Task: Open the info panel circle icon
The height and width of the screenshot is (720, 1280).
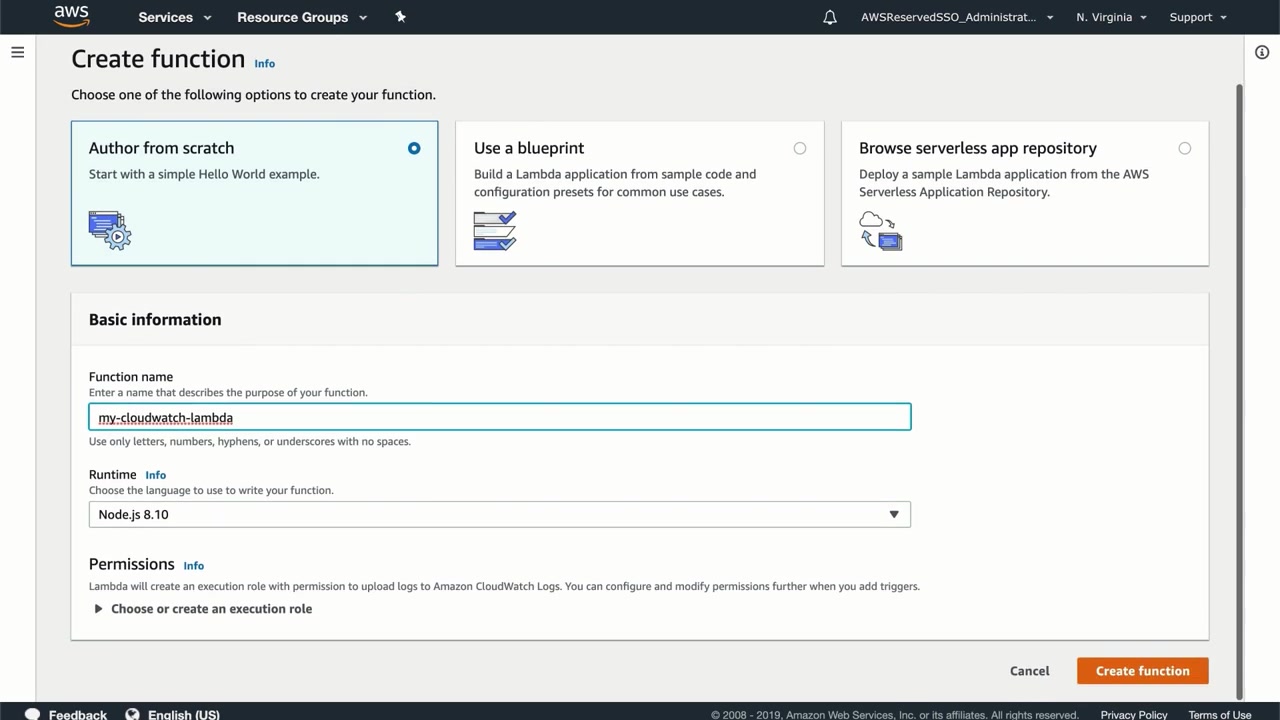Action: 1262,53
